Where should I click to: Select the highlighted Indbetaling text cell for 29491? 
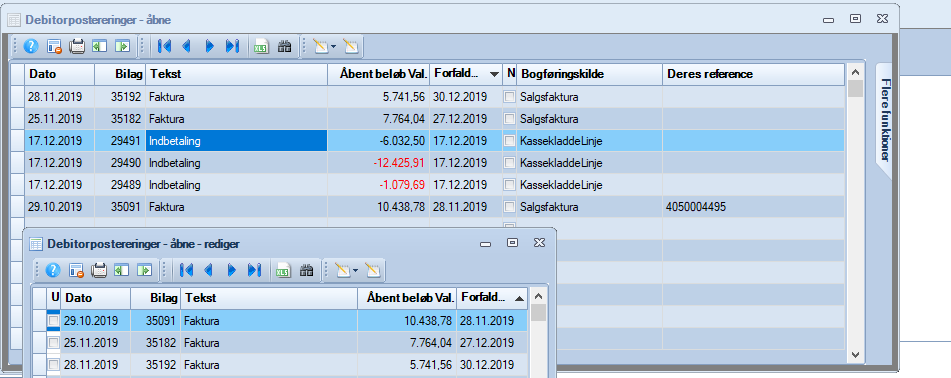point(237,141)
